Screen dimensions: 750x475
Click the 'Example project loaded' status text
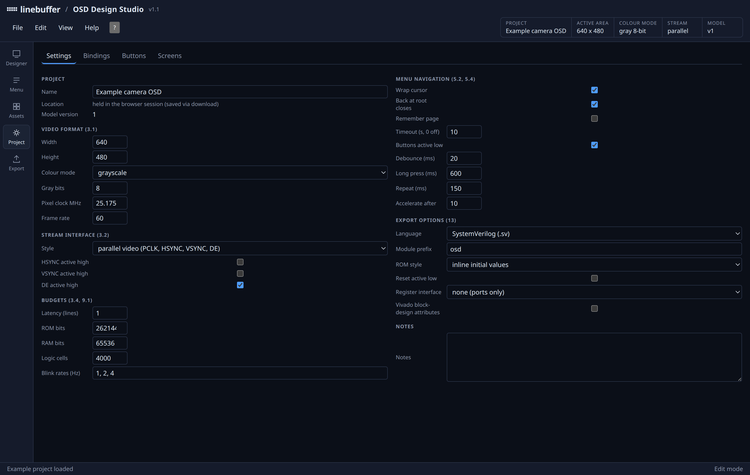[x=40, y=469]
